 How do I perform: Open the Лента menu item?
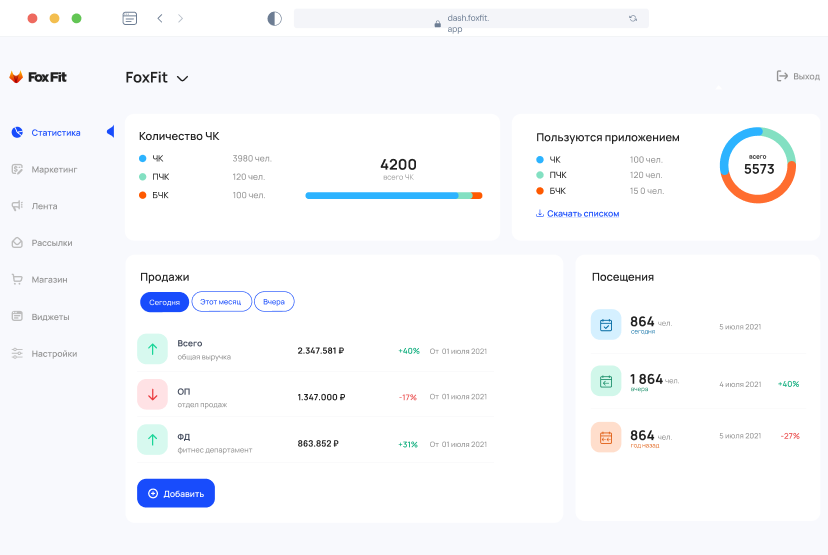click(x=44, y=206)
